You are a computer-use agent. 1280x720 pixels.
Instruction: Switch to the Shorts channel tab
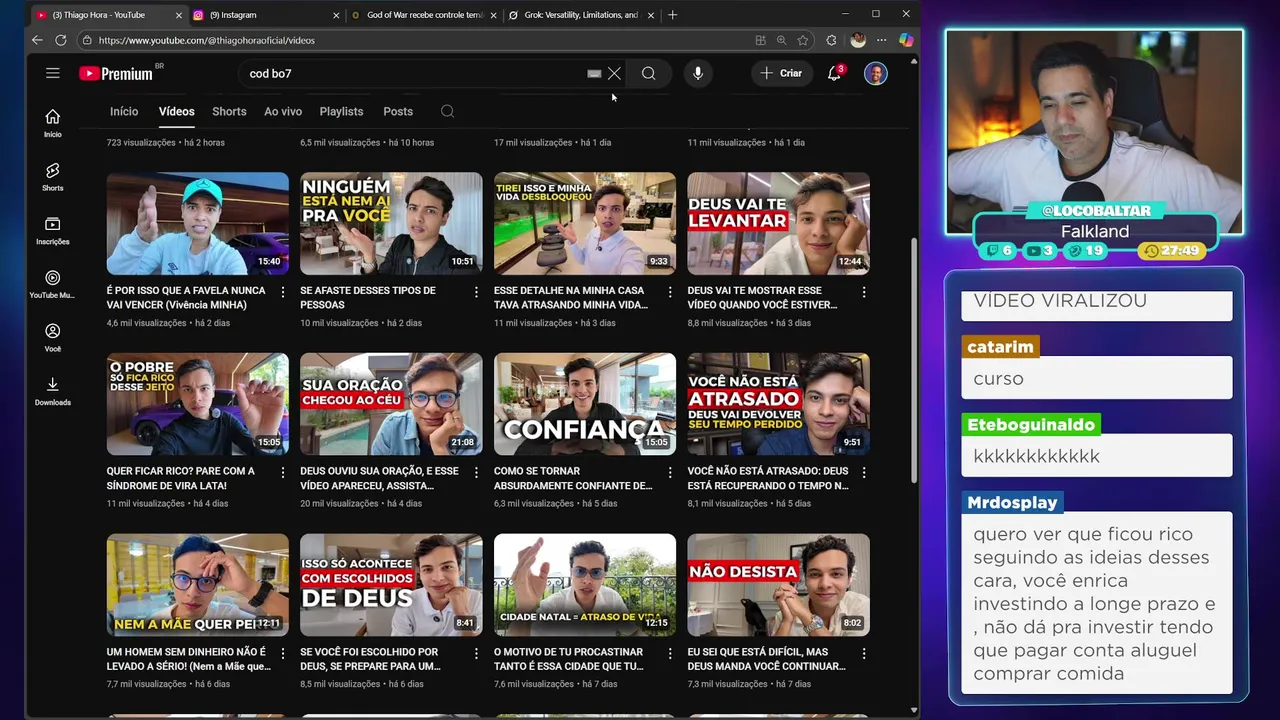click(229, 111)
